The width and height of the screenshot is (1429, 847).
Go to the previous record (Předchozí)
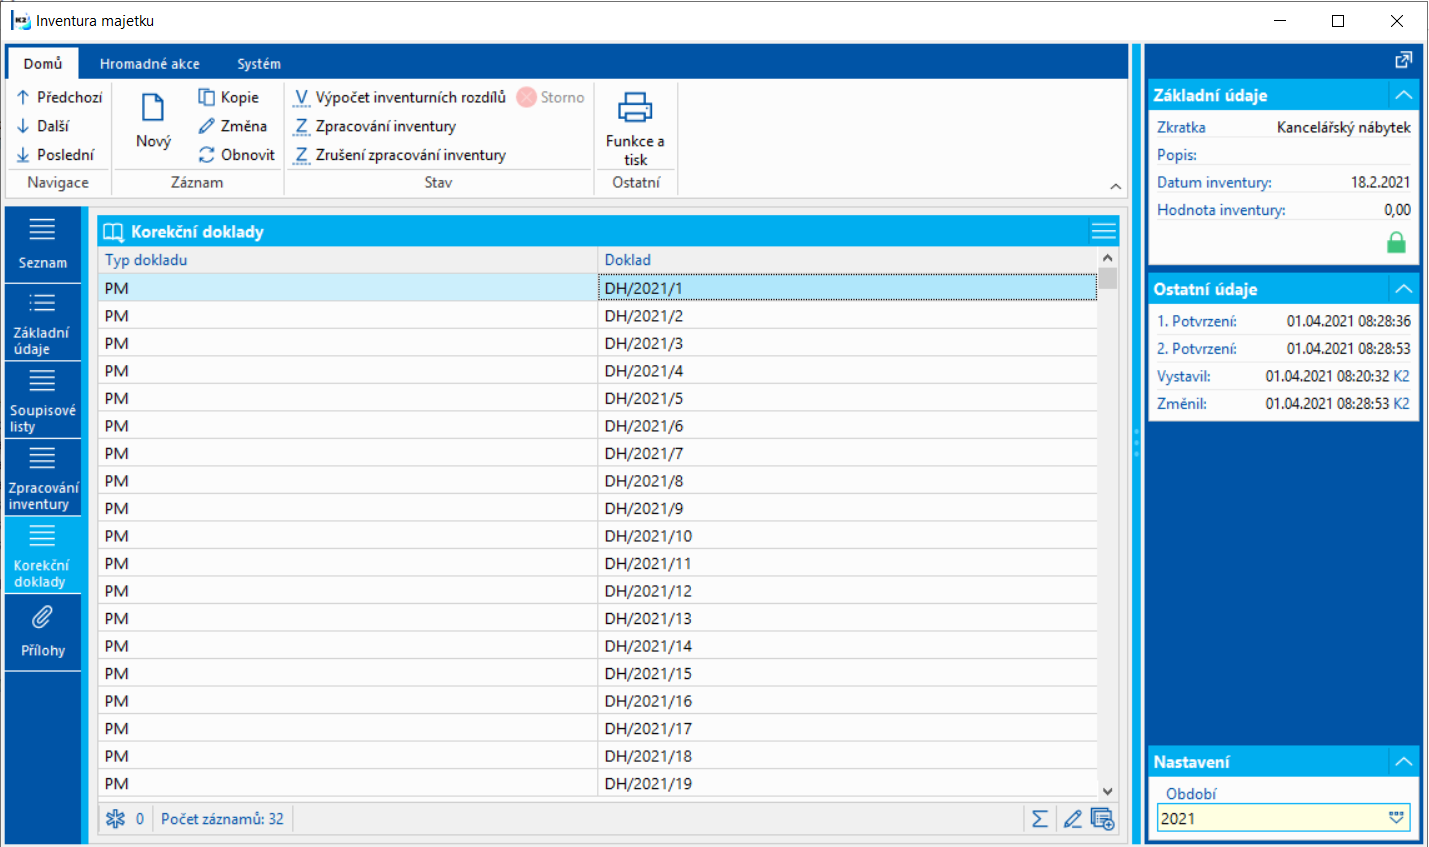(x=60, y=97)
